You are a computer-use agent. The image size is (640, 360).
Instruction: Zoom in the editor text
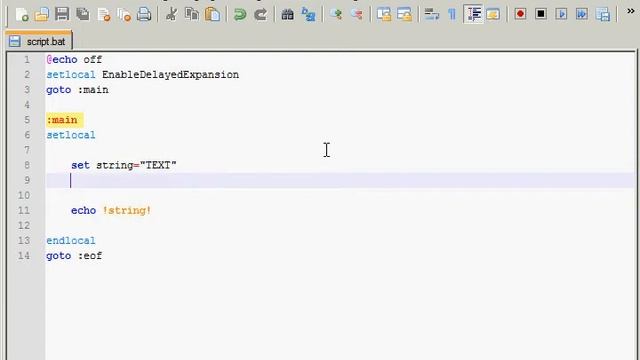point(336,15)
